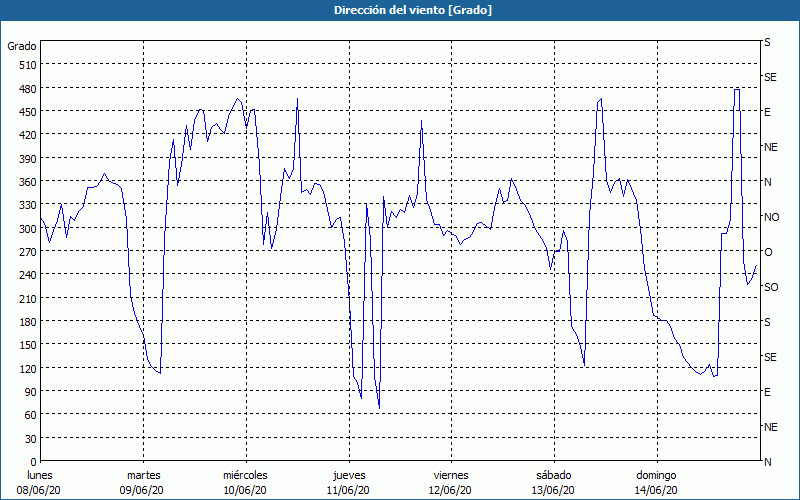Click the 'miércoles' day label
This screenshot has height=500, width=800.
click(x=245, y=475)
